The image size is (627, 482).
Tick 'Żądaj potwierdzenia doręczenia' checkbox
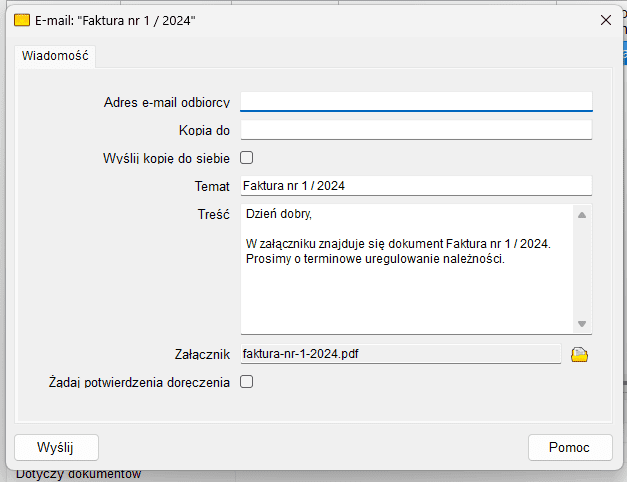[x=246, y=382]
